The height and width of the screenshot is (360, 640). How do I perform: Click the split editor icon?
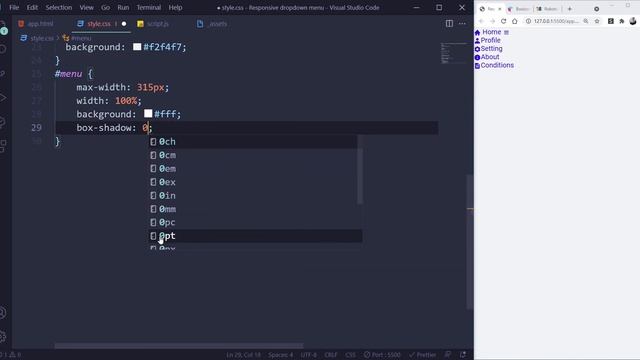point(449,24)
